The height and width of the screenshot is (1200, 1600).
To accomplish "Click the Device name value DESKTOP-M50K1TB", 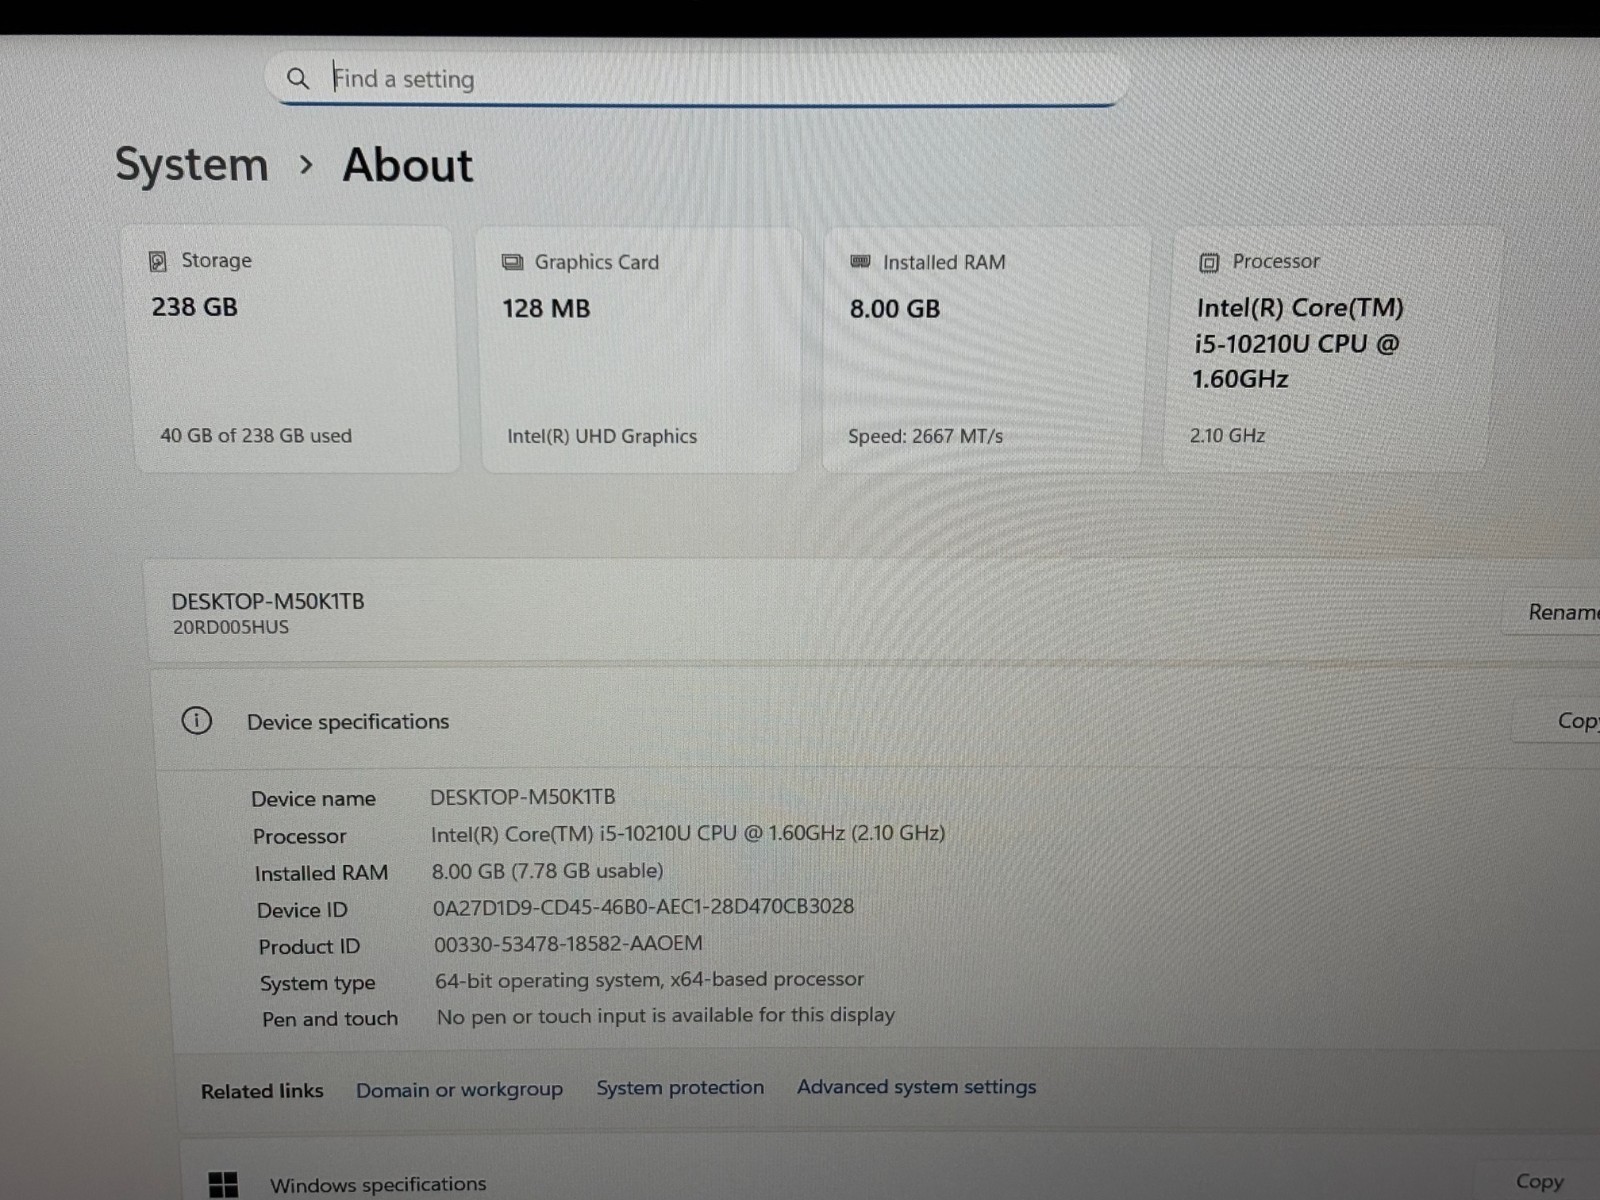I will click(523, 797).
